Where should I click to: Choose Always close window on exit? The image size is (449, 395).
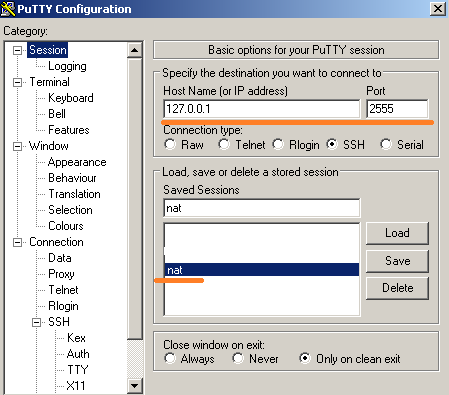(x=170, y=358)
